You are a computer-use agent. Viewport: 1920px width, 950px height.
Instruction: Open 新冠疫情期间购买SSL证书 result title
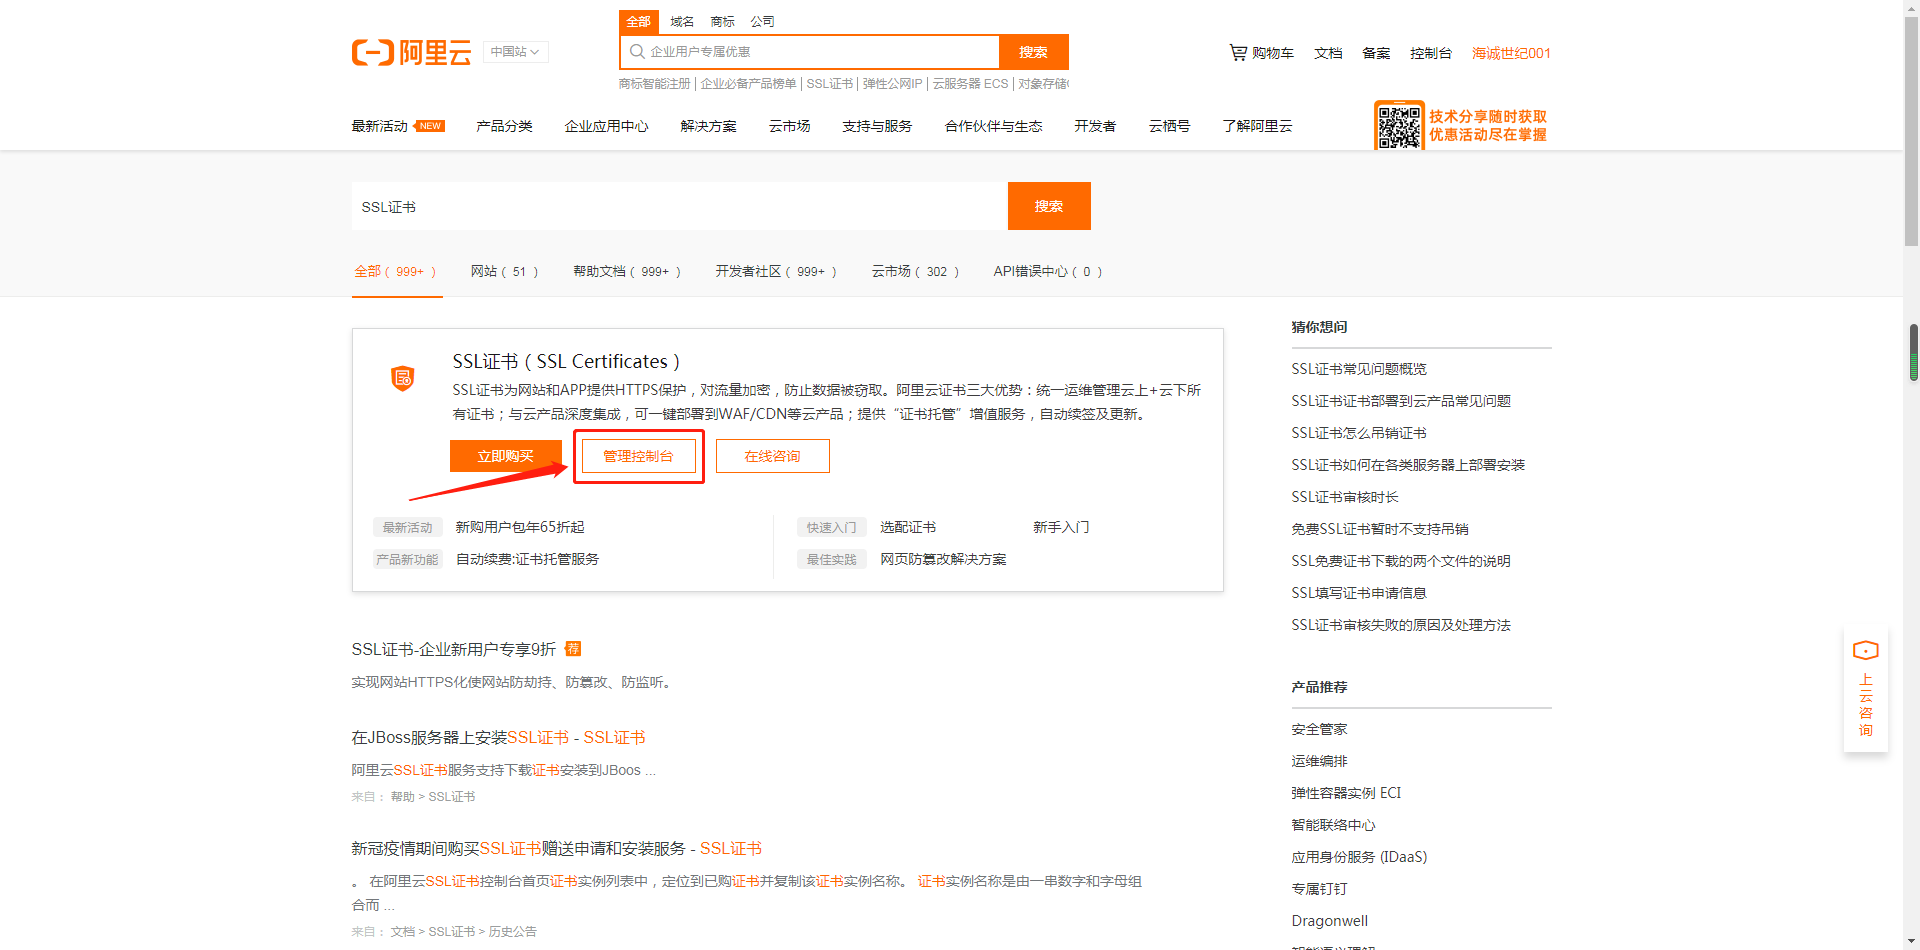556,848
